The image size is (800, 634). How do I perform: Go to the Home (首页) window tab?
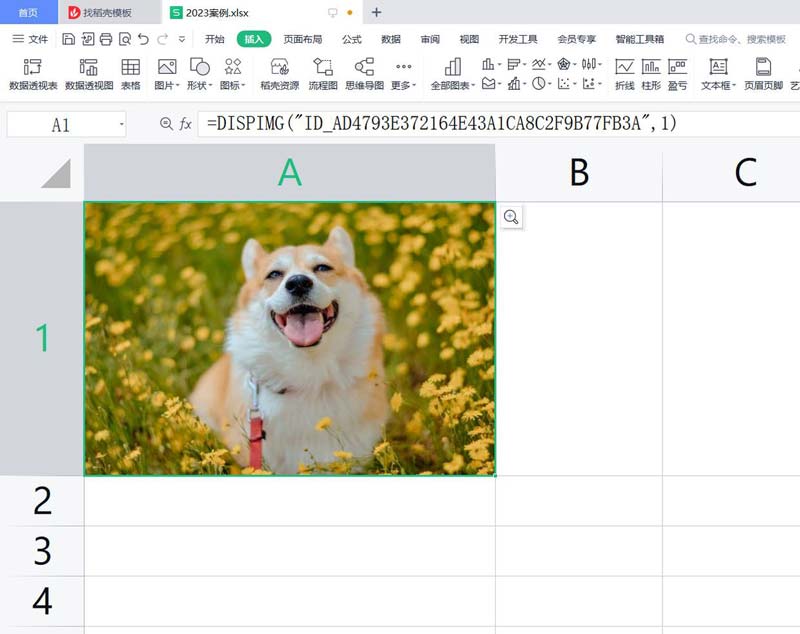click(29, 12)
